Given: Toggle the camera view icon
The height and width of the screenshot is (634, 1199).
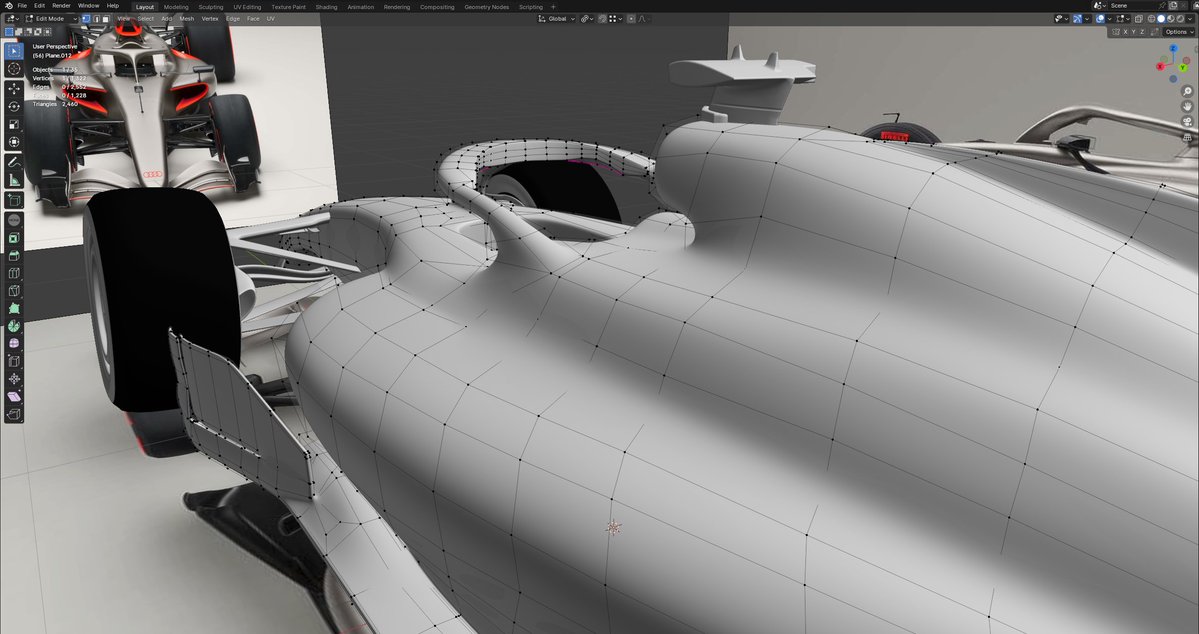Looking at the screenshot, I should (1188, 122).
